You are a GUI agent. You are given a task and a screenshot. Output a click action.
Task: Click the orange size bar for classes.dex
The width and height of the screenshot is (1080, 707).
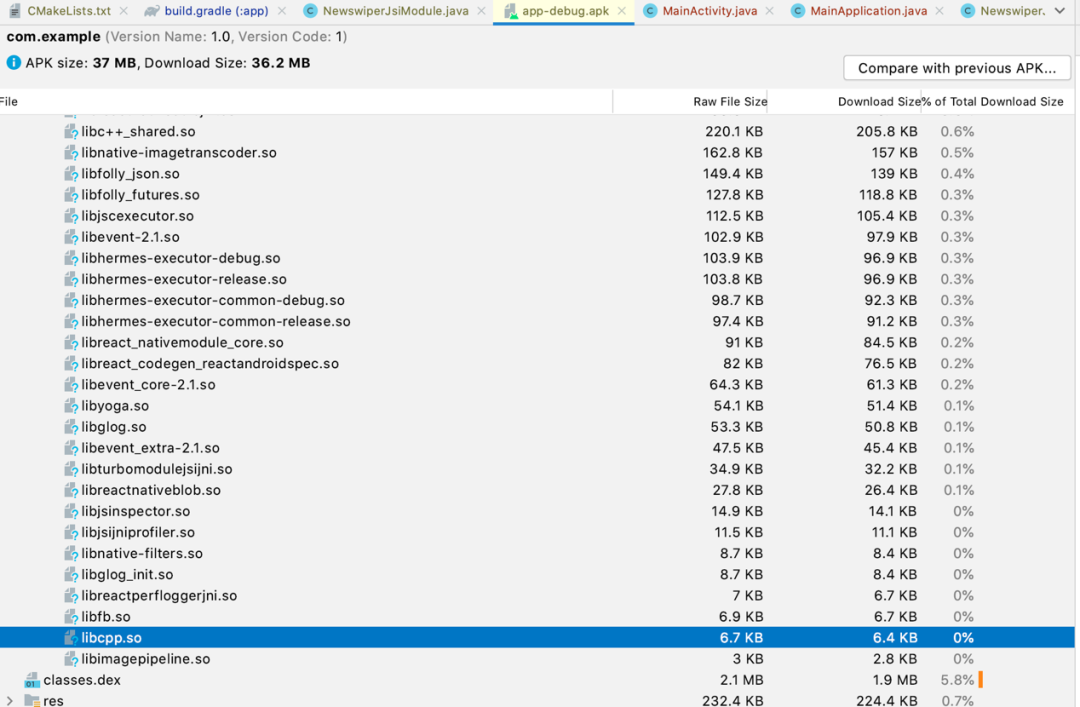981,680
